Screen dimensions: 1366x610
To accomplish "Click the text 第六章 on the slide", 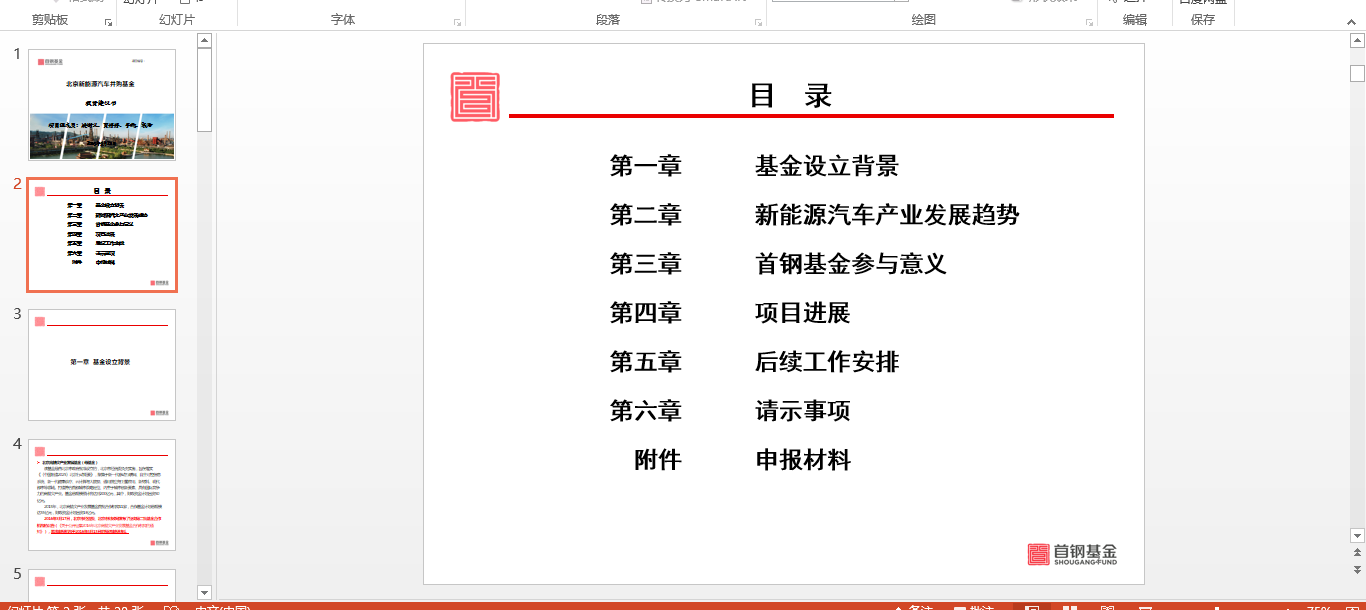I will [646, 411].
